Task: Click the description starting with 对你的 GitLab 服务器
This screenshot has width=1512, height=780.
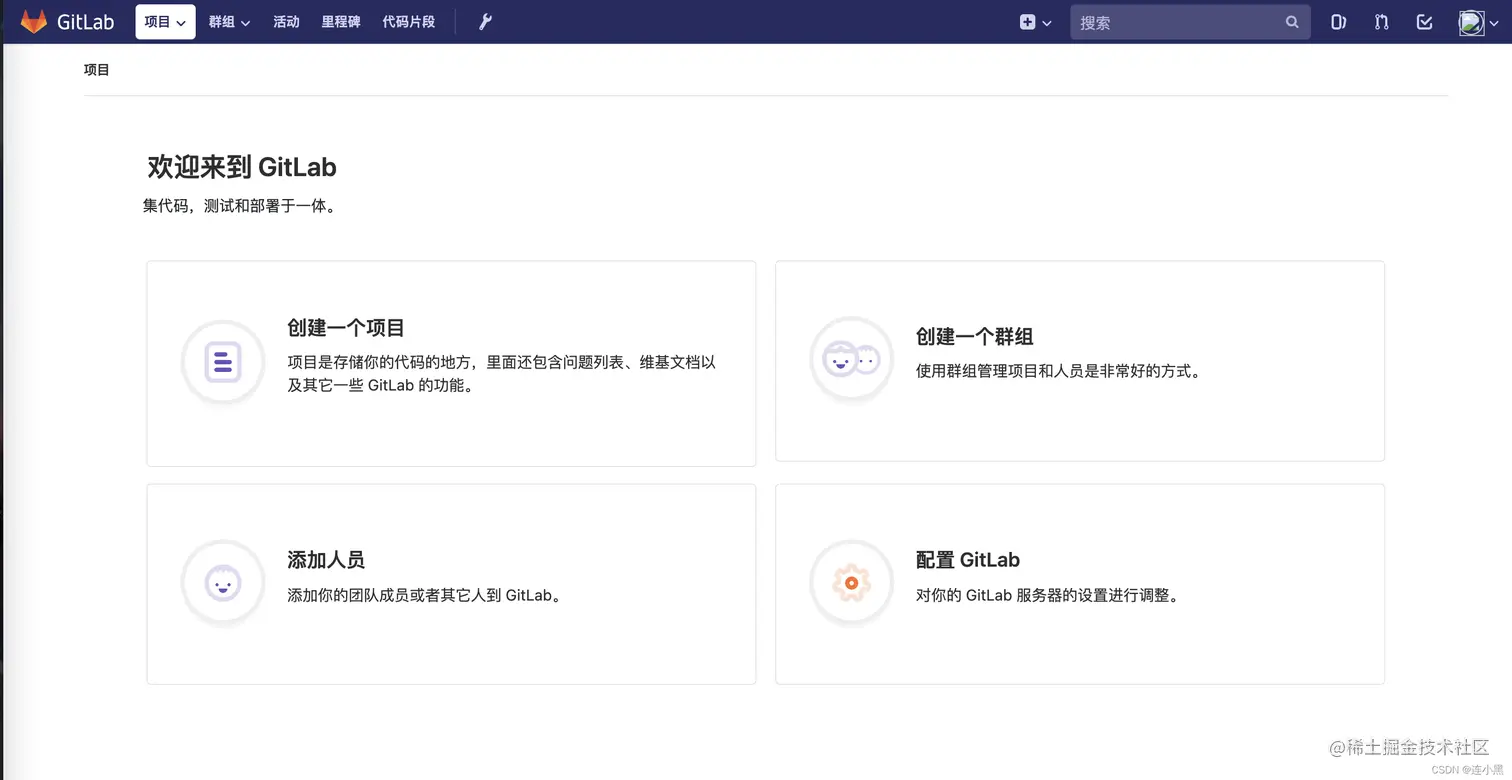Action: (1050, 595)
